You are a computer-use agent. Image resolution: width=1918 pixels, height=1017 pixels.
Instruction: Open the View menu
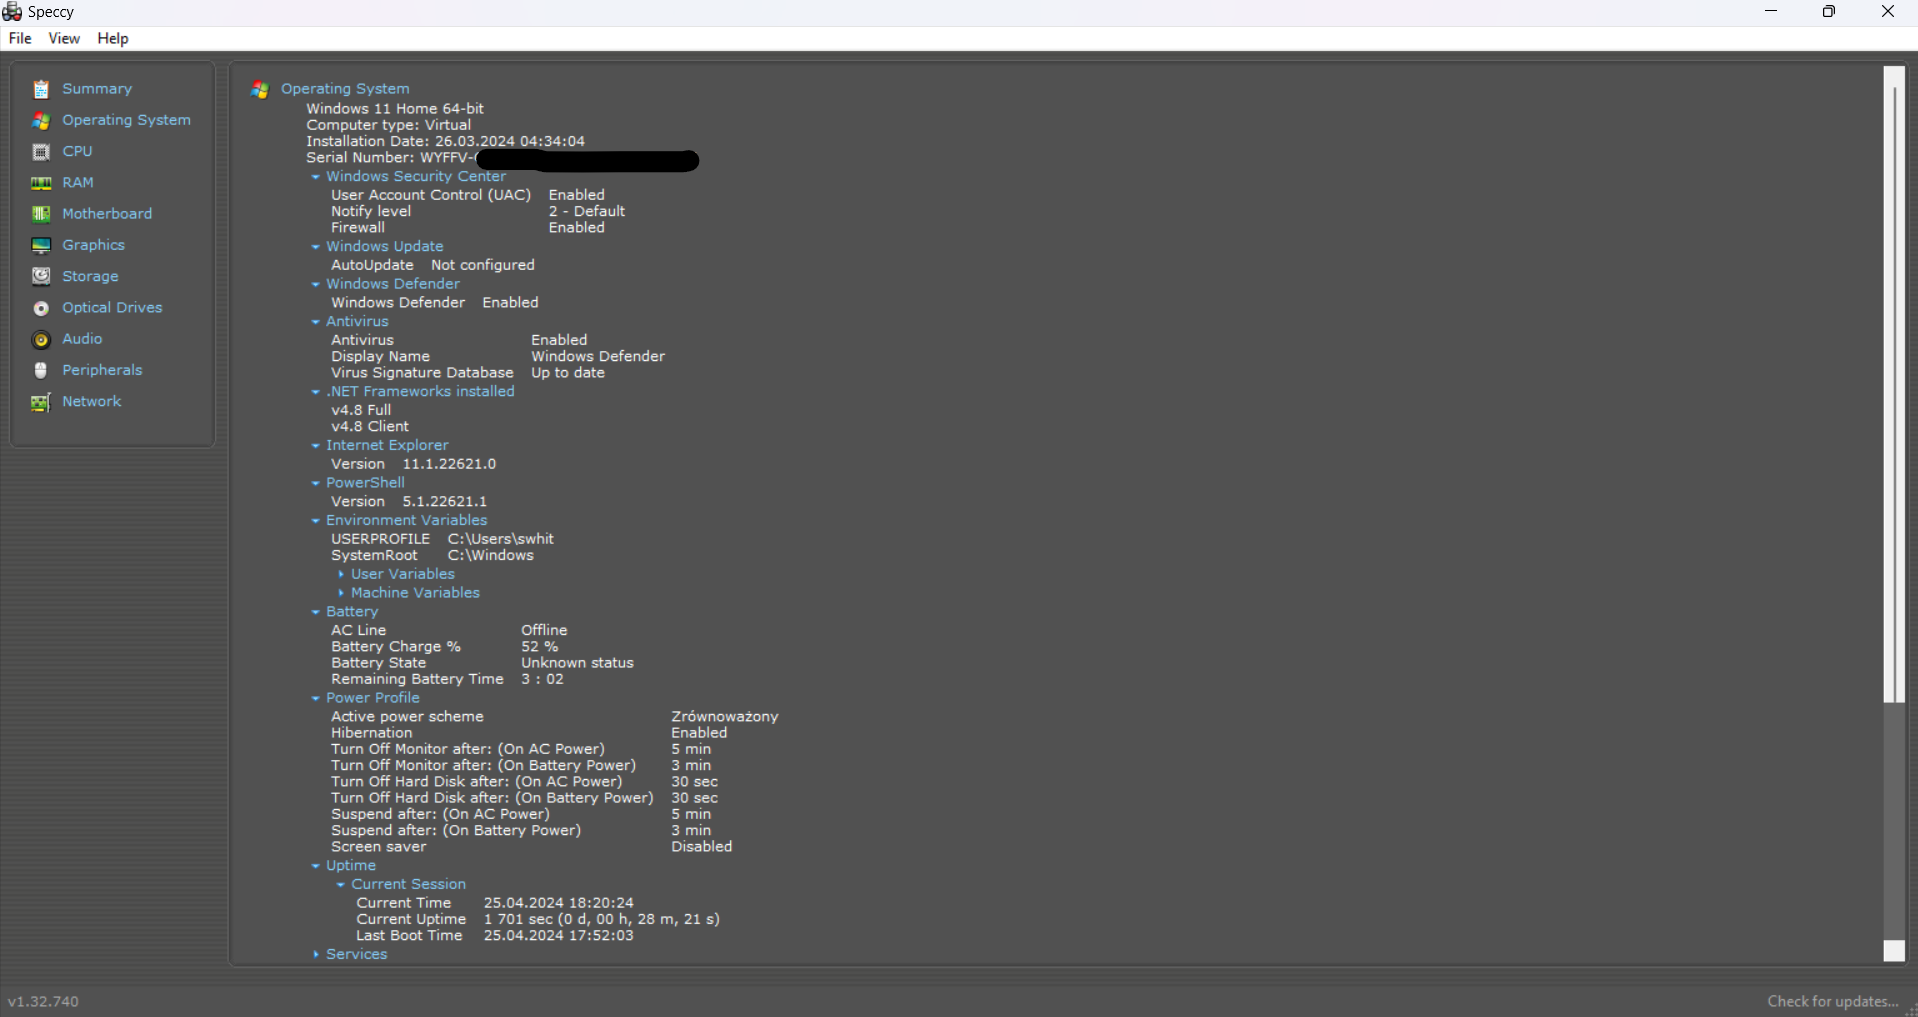[64, 38]
